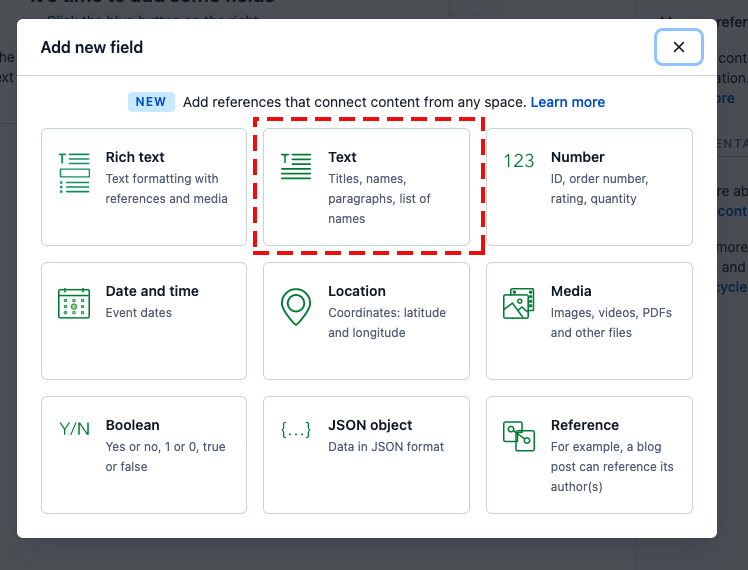Add a Date and time field
Viewport: 748px width, 570px height.
[144, 321]
